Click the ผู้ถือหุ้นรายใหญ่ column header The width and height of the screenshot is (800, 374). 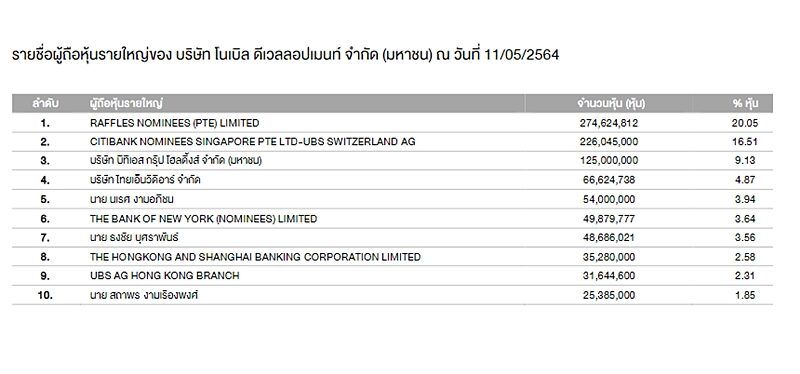tap(126, 104)
